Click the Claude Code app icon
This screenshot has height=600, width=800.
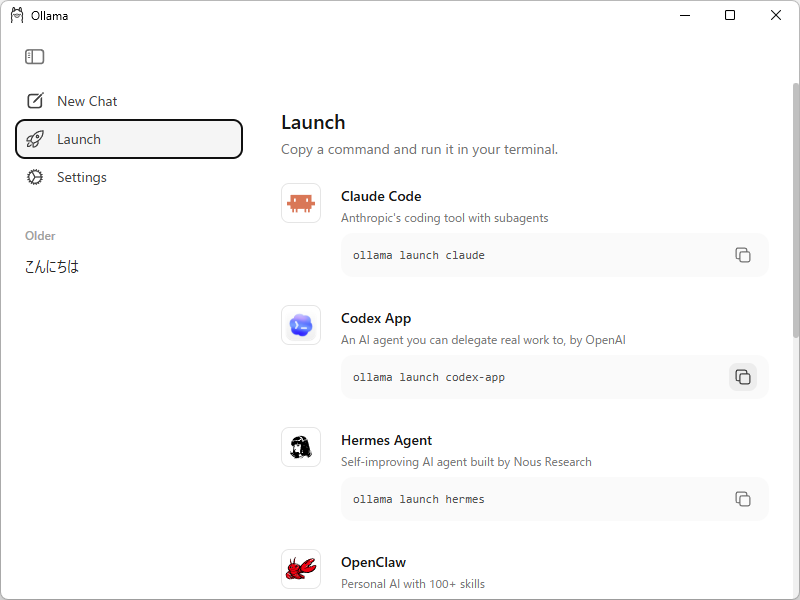(301, 203)
